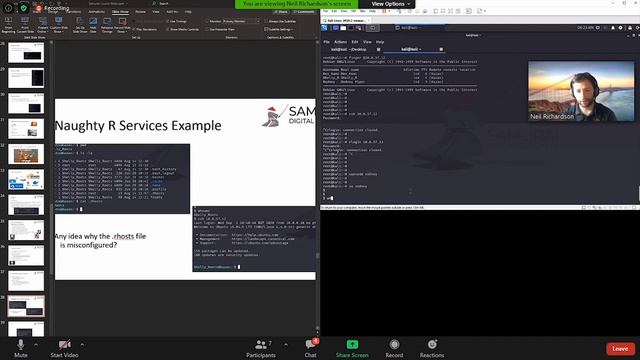Open Set Up Slide Show dialog
Image resolution: width=640 pixels, height=360 pixels.
tap(80, 24)
